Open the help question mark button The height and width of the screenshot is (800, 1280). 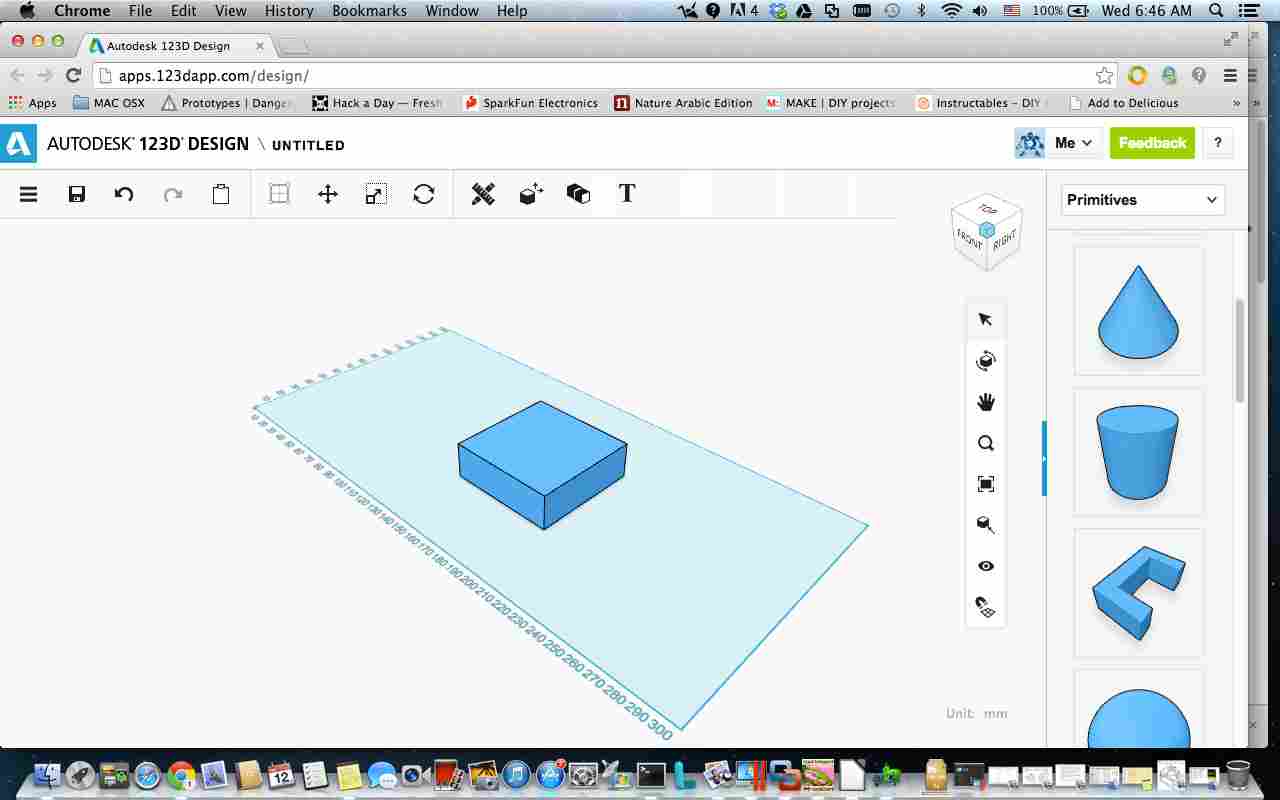pos(1217,143)
